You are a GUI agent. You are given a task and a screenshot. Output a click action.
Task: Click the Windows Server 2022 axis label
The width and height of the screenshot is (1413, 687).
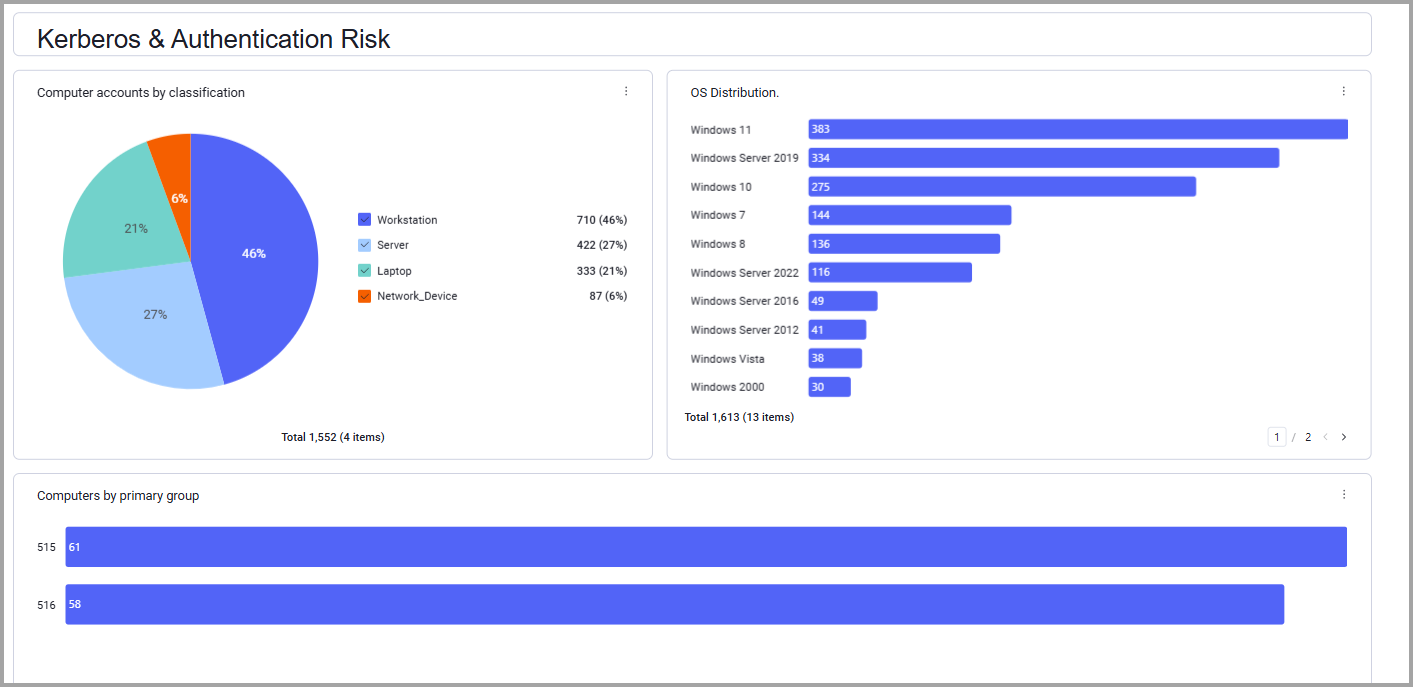pyautogui.click(x=744, y=273)
